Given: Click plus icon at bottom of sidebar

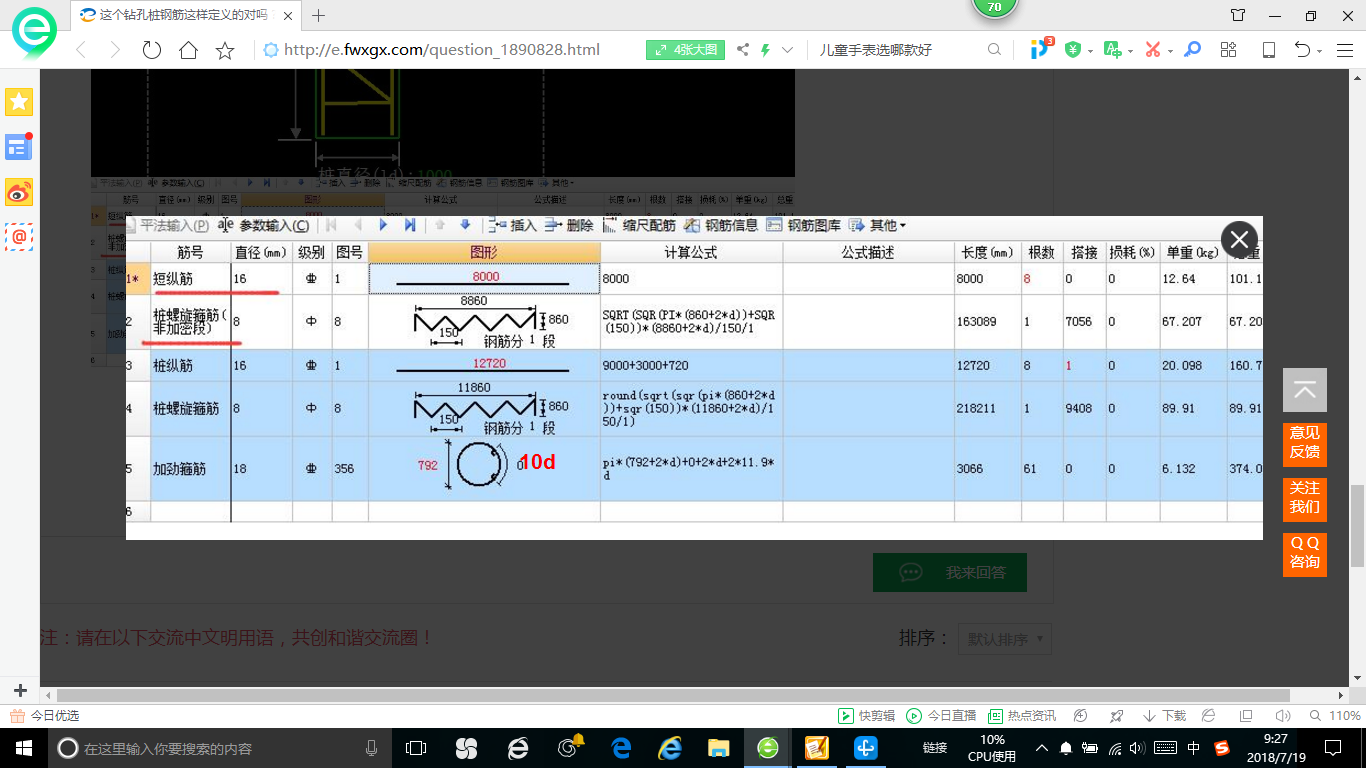Looking at the screenshot, I should coord(20,691).
